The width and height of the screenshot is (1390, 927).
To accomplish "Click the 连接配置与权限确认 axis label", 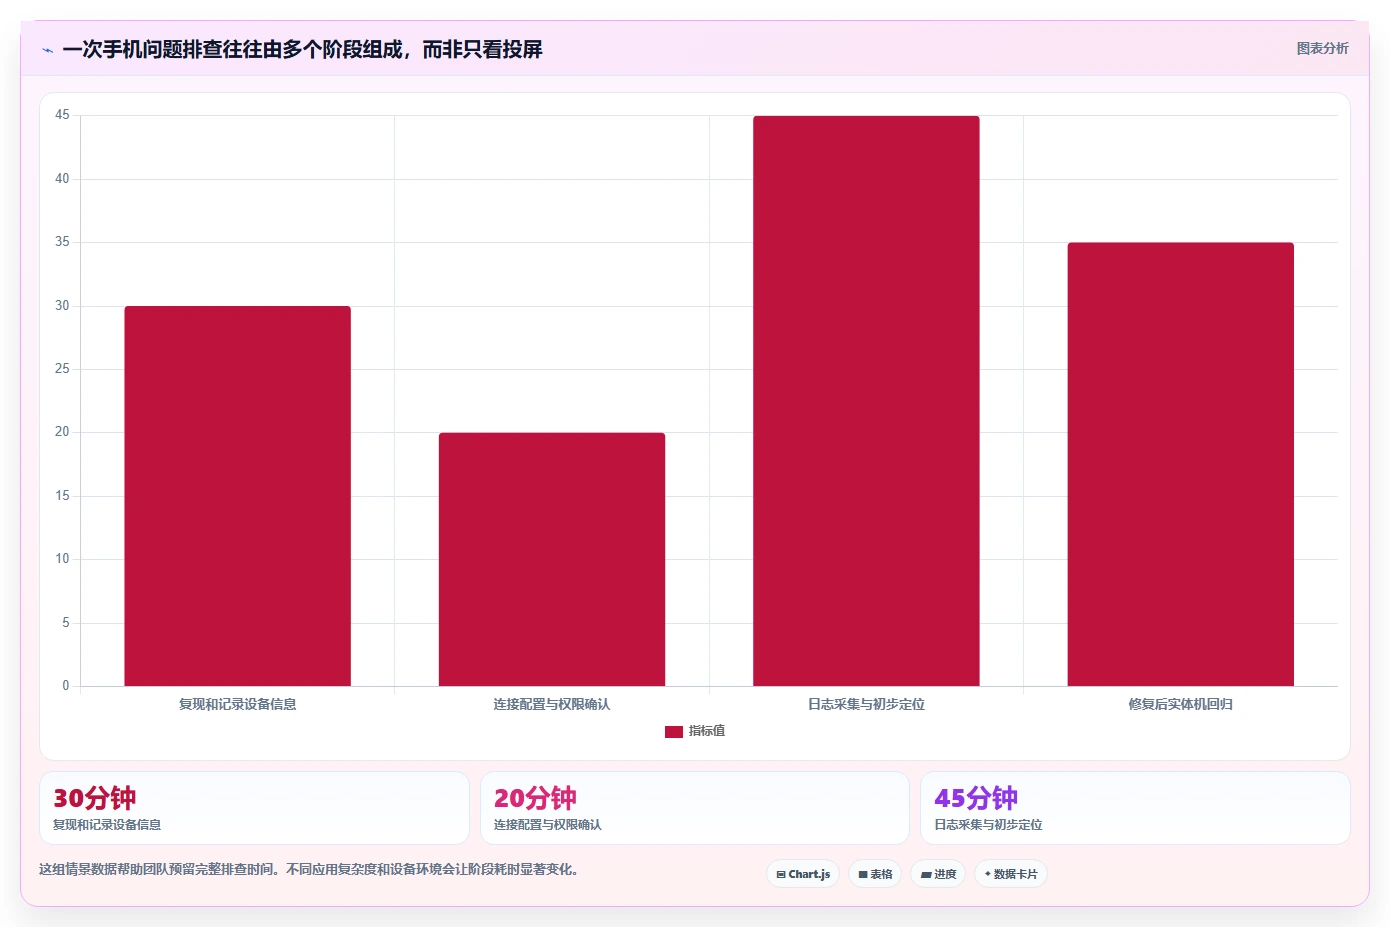I will [552, 705].
